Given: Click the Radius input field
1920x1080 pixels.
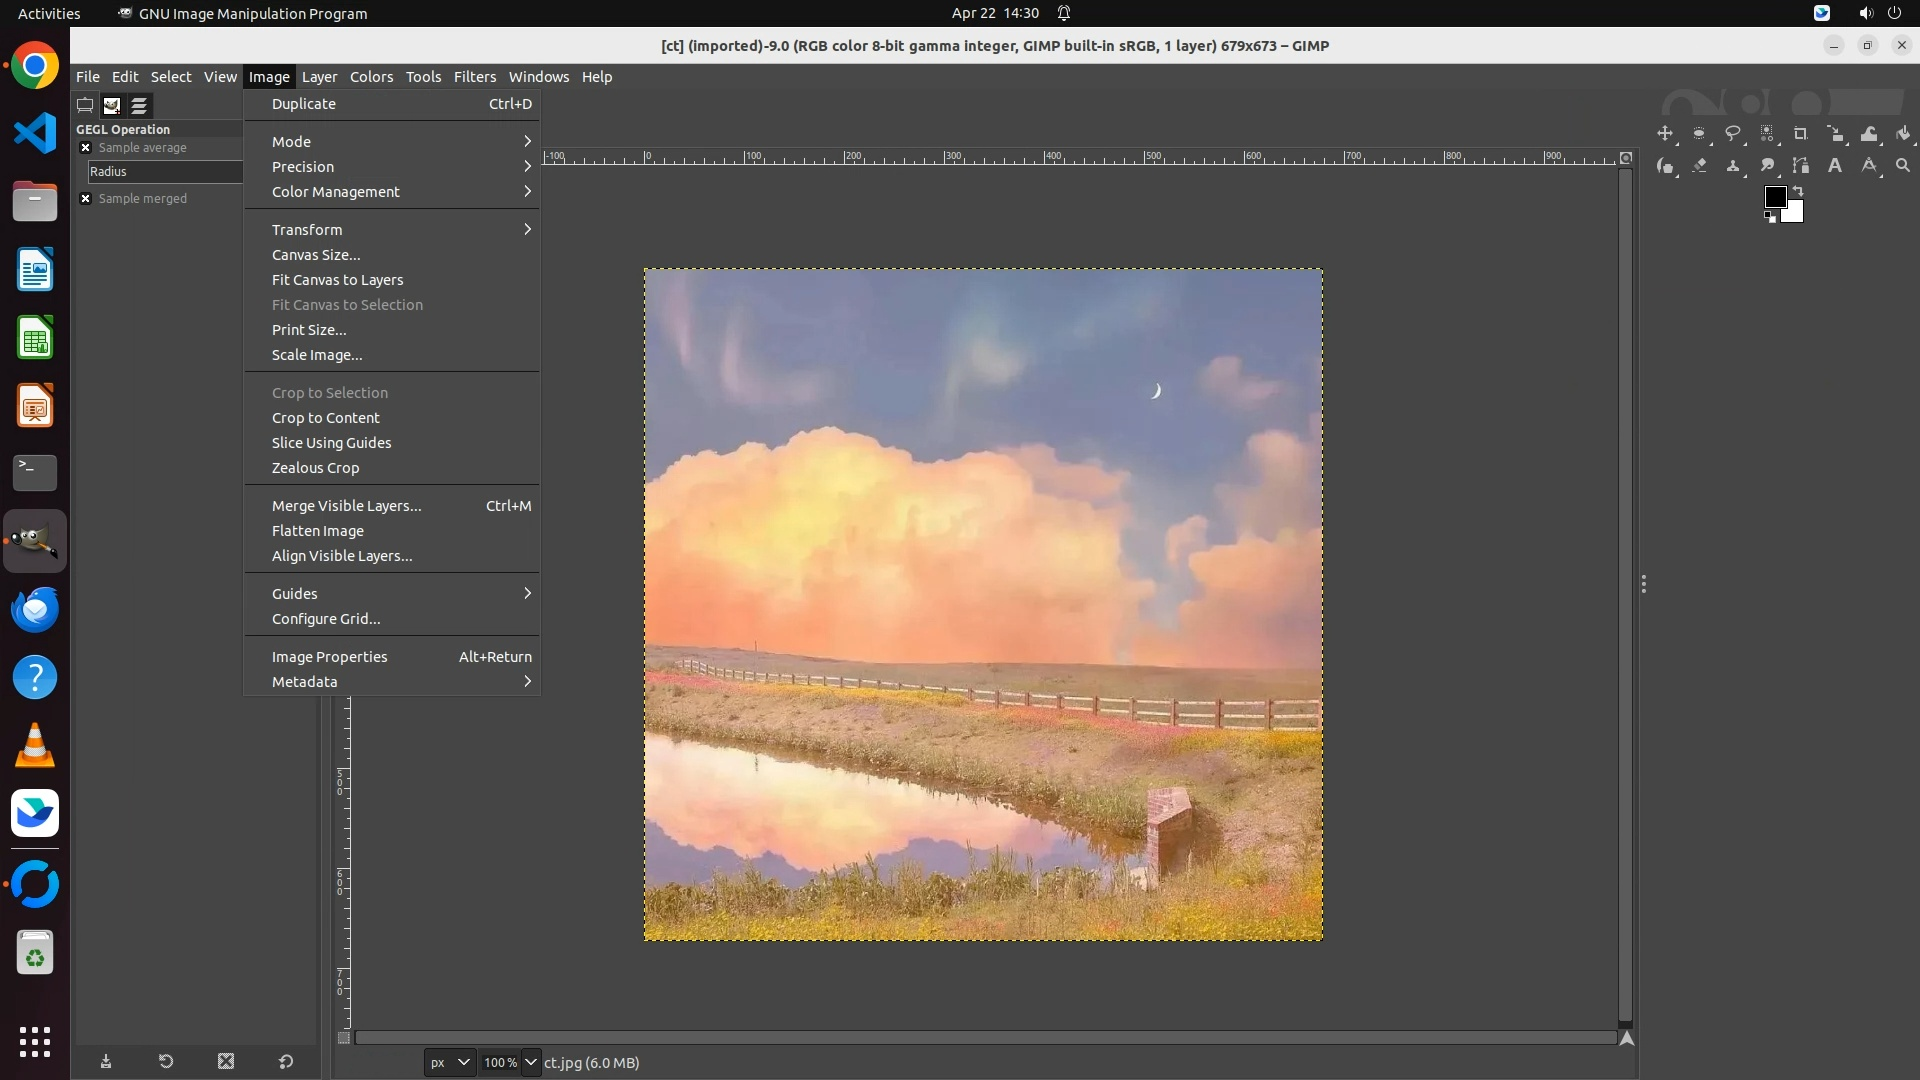Looking at the screenshot, I should [165, 172].
